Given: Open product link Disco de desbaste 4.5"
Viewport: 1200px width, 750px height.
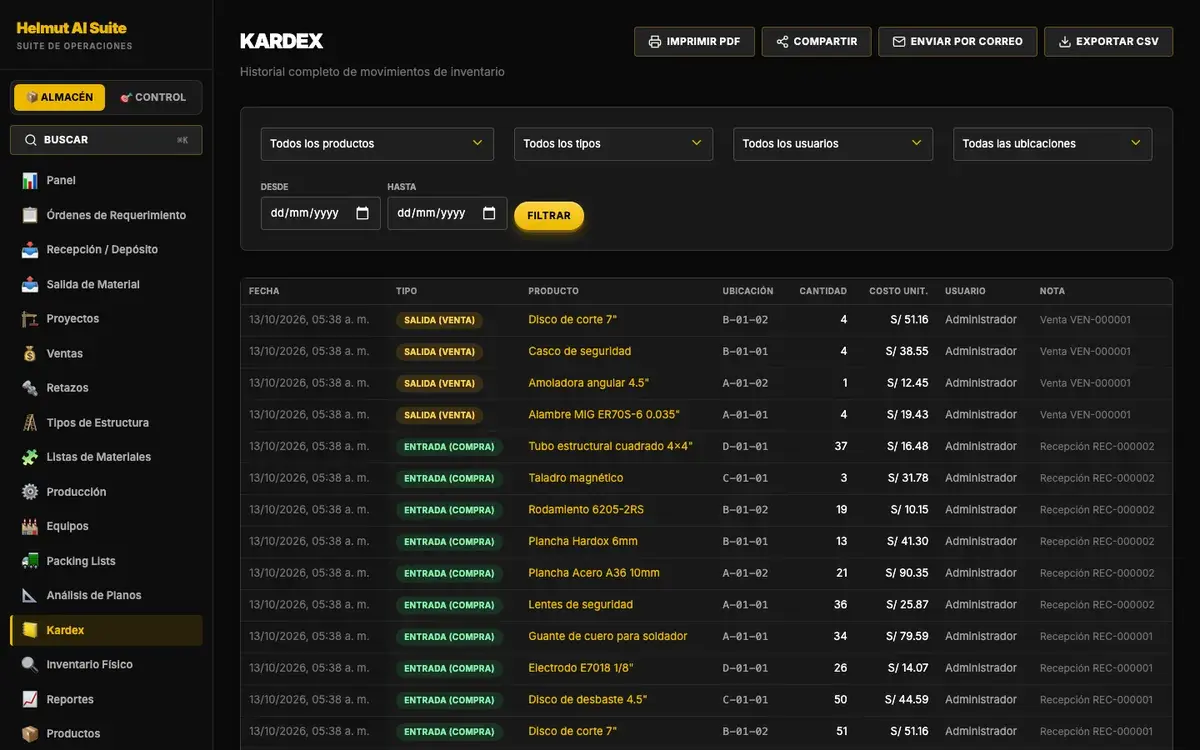Looking at the screenshot, I should pos(587,700).
